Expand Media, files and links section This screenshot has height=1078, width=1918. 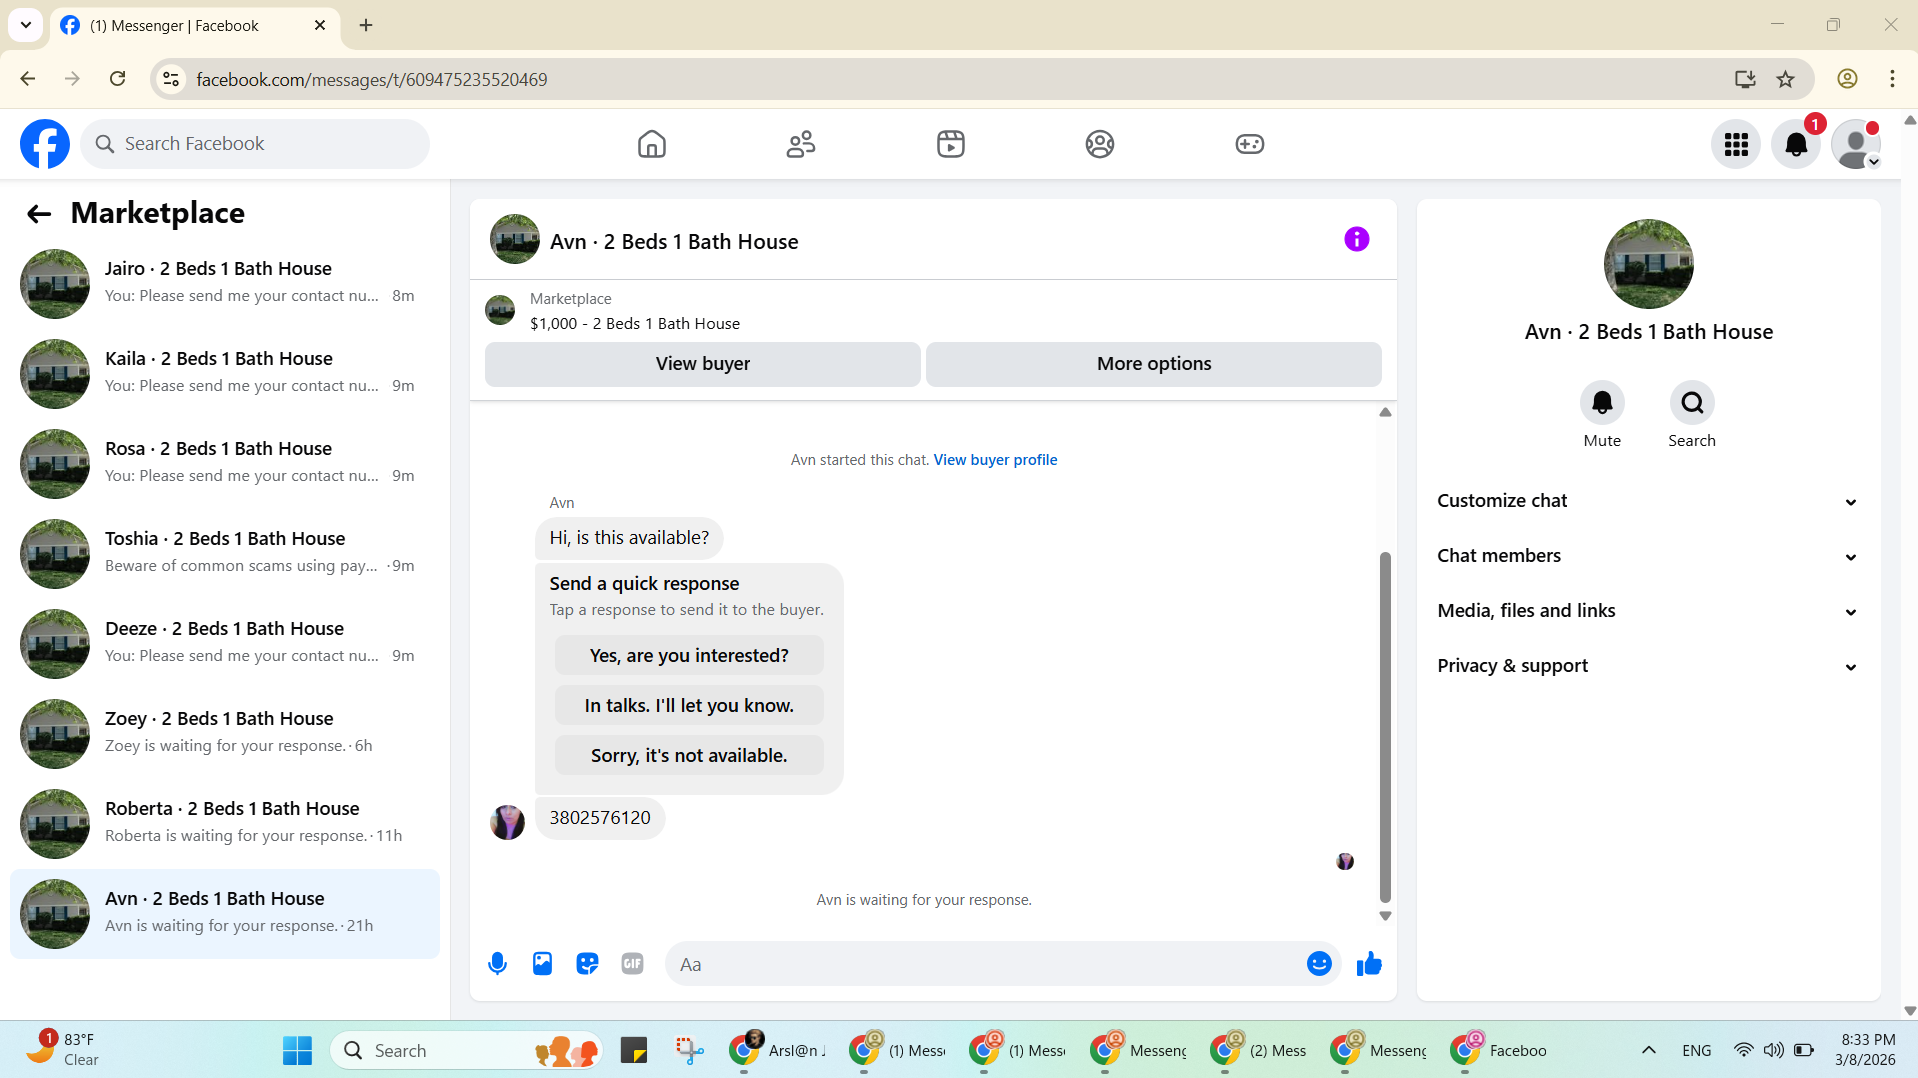[x=1647, y=611]
